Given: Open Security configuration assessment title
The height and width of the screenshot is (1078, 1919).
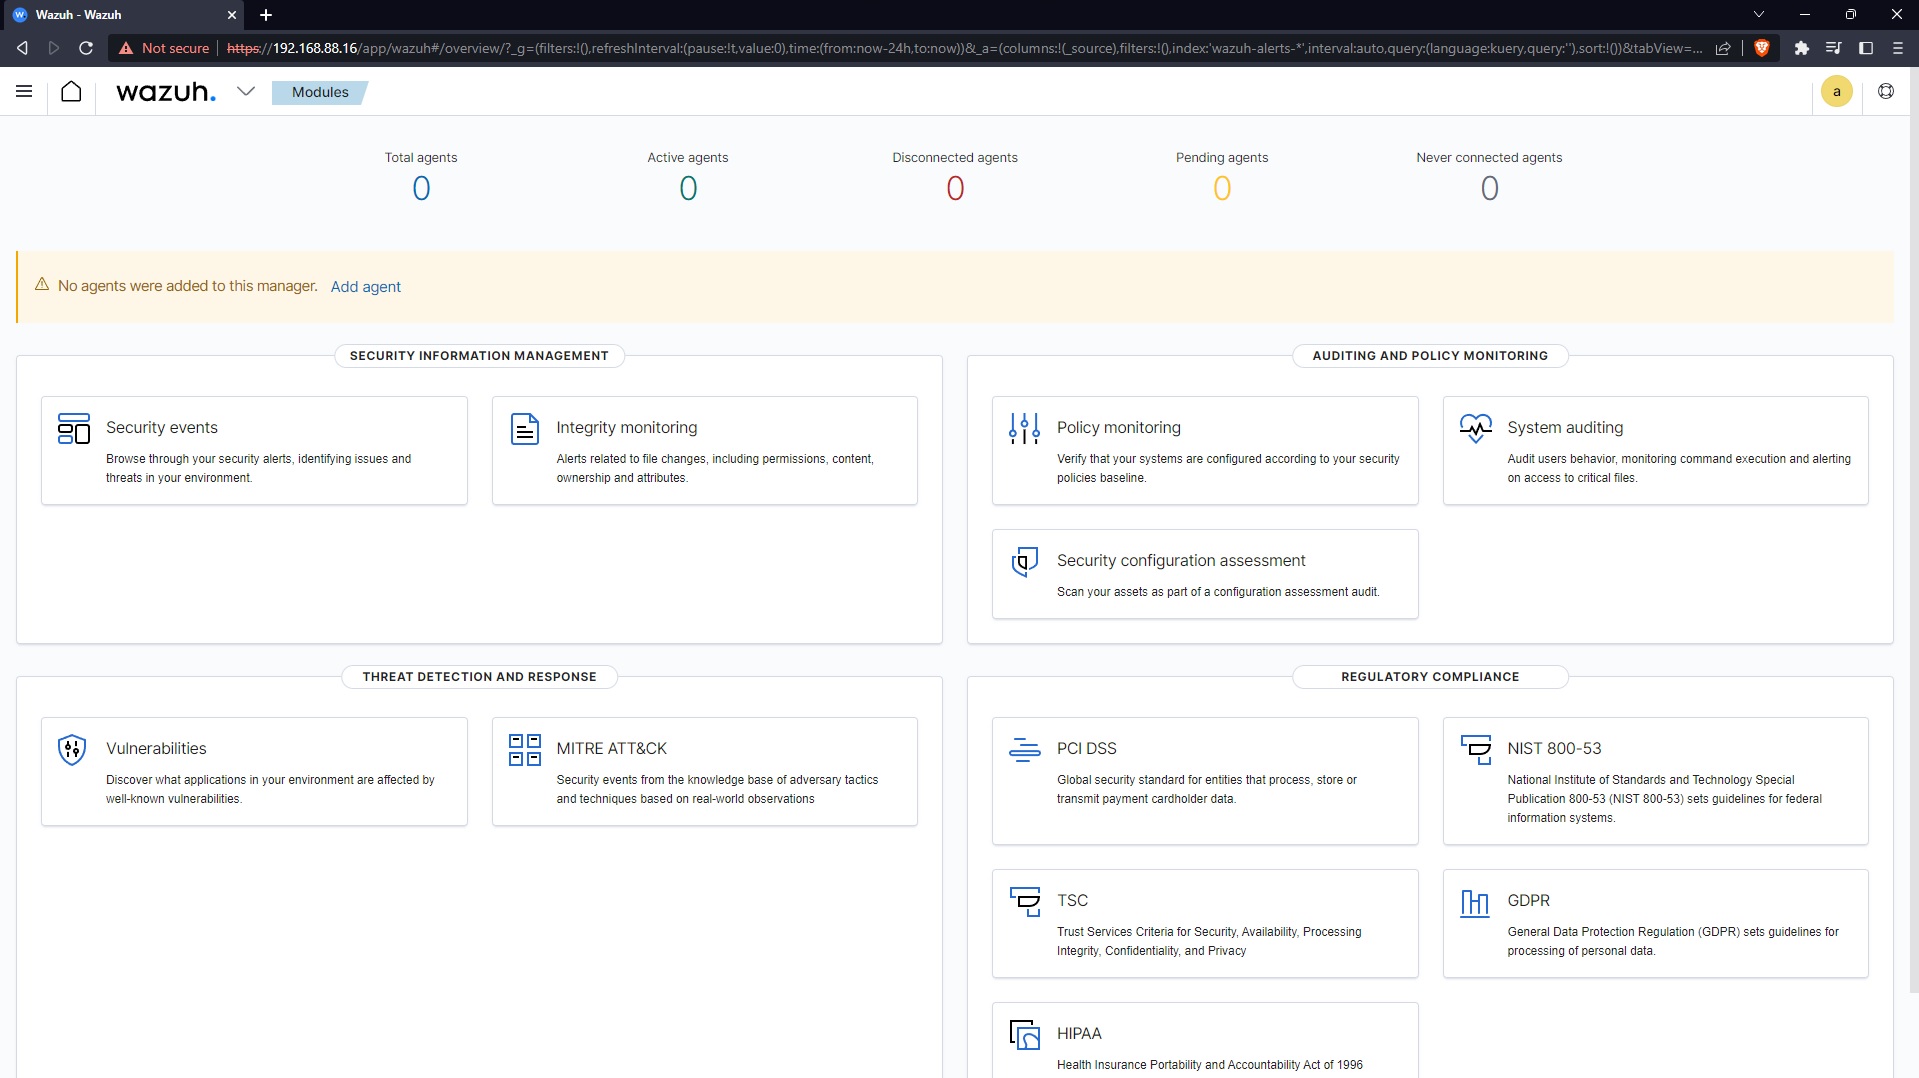Looking at the screenshot, I should pyautogui.click(x=1181, y=561).
